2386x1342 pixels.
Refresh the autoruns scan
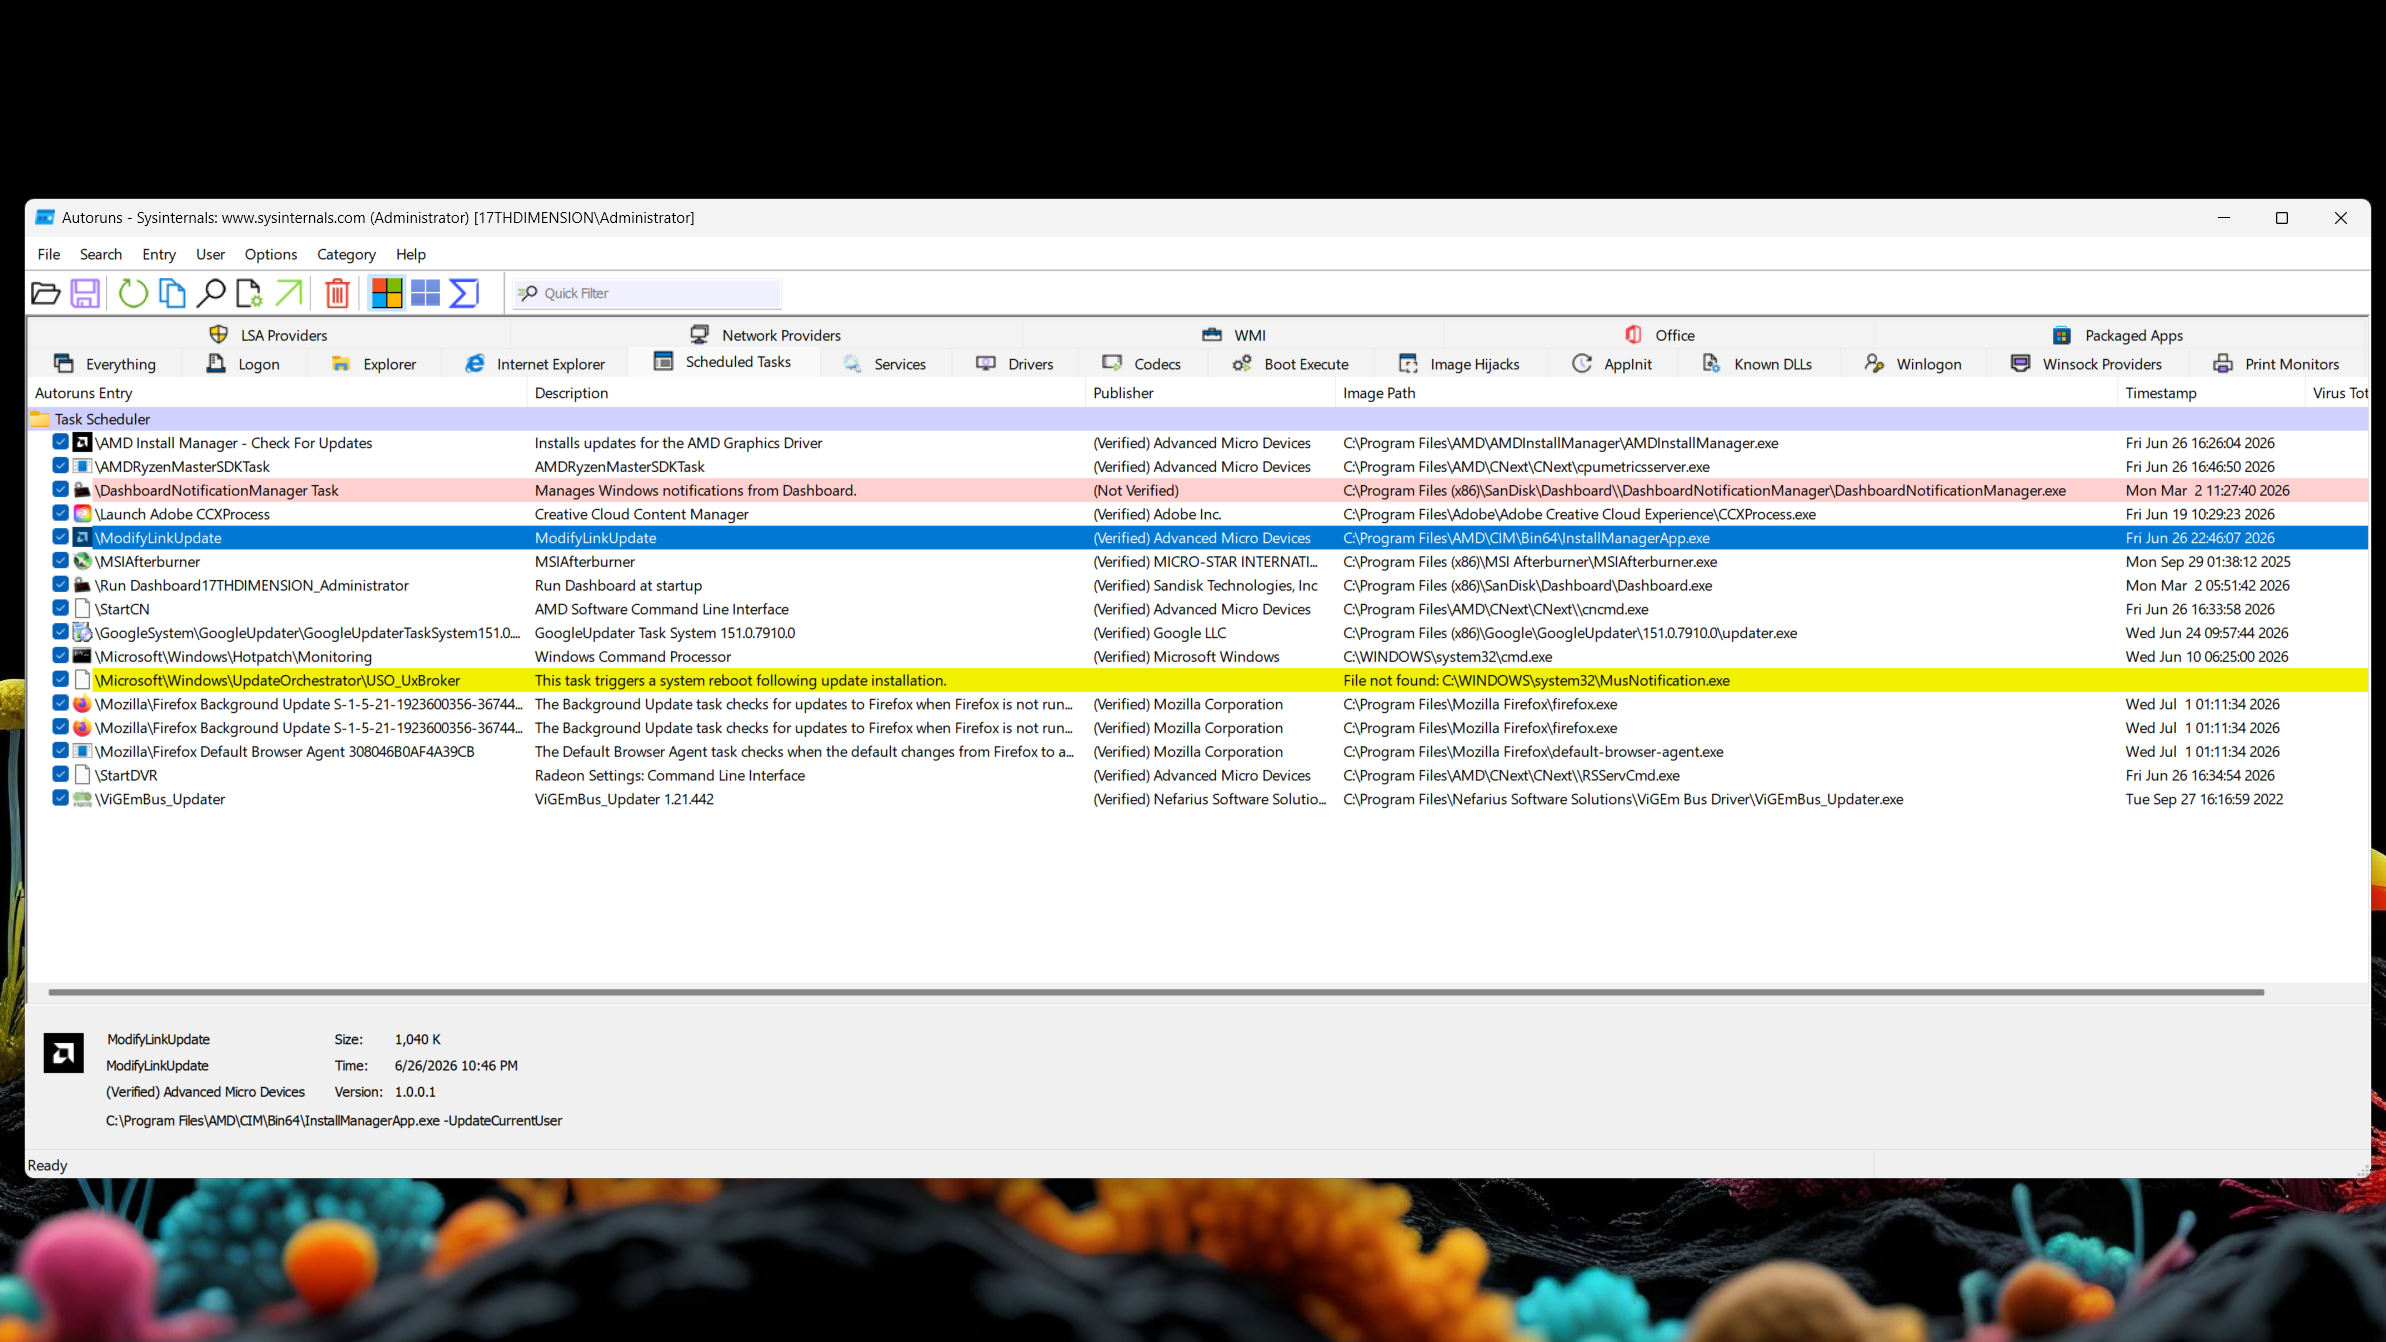pyautogui.click(x=133, y=293)
